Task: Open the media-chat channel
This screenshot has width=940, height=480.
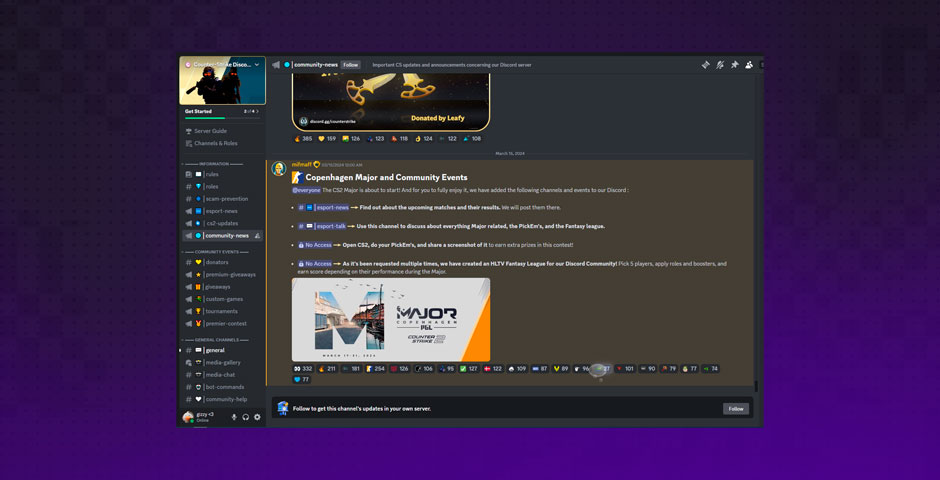Action: pyautogui.click(x=222, y=375)
